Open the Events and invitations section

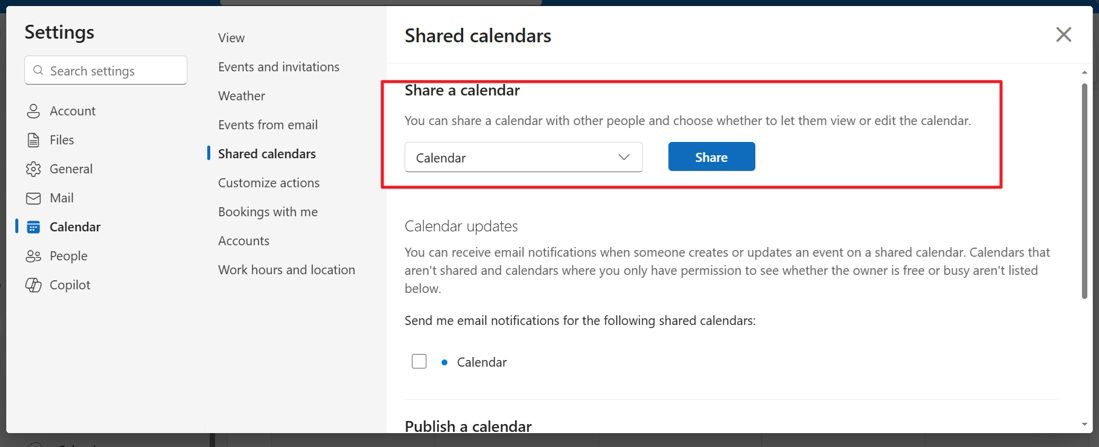pos(279,67)
